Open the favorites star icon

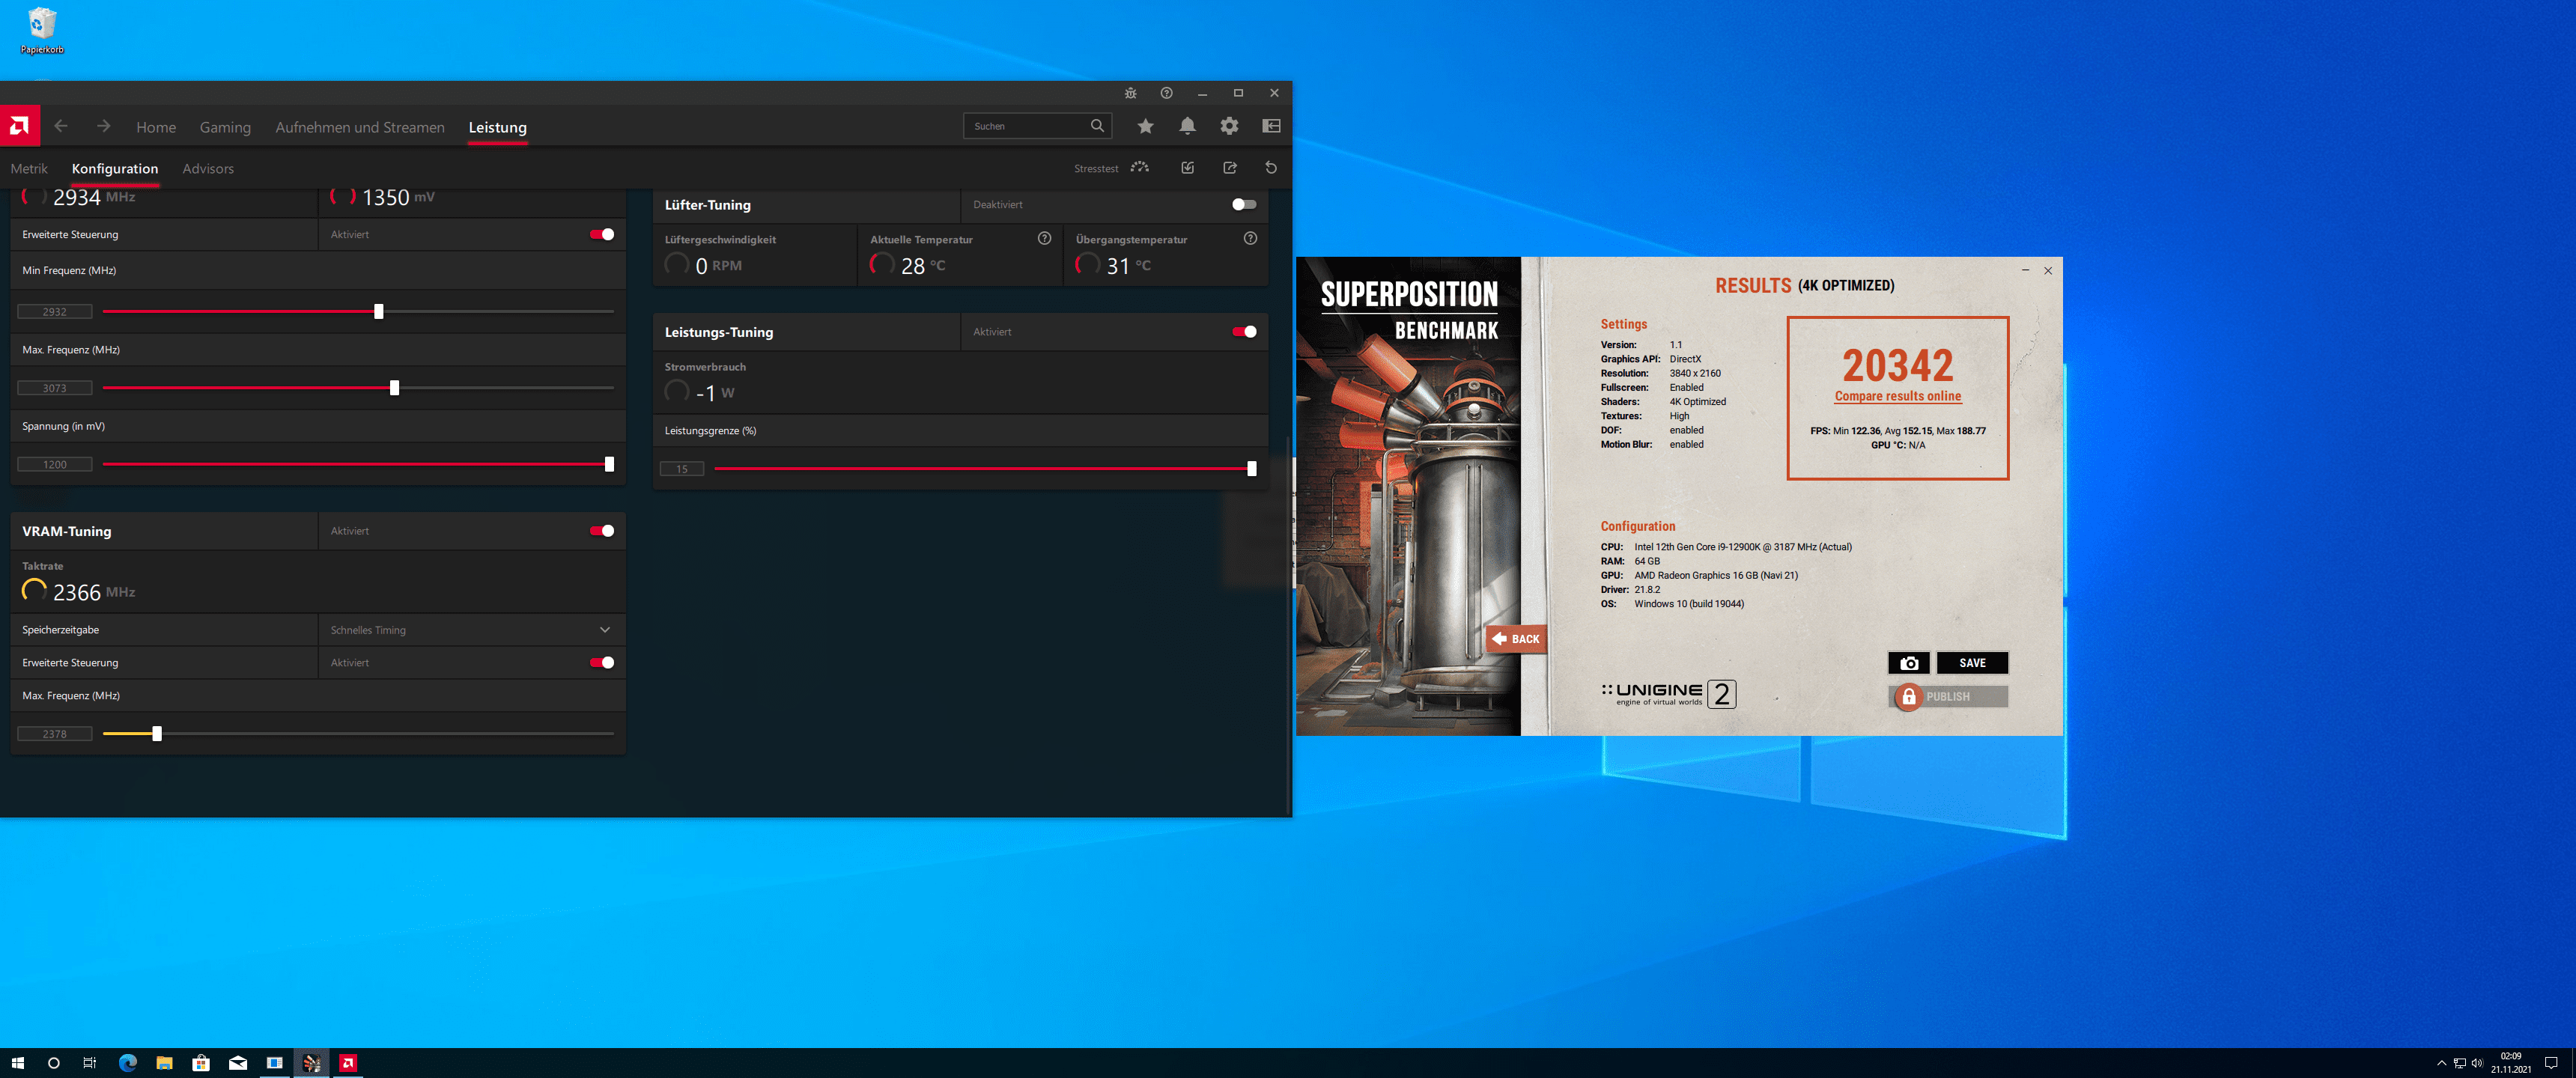[x=1145, y=126]
